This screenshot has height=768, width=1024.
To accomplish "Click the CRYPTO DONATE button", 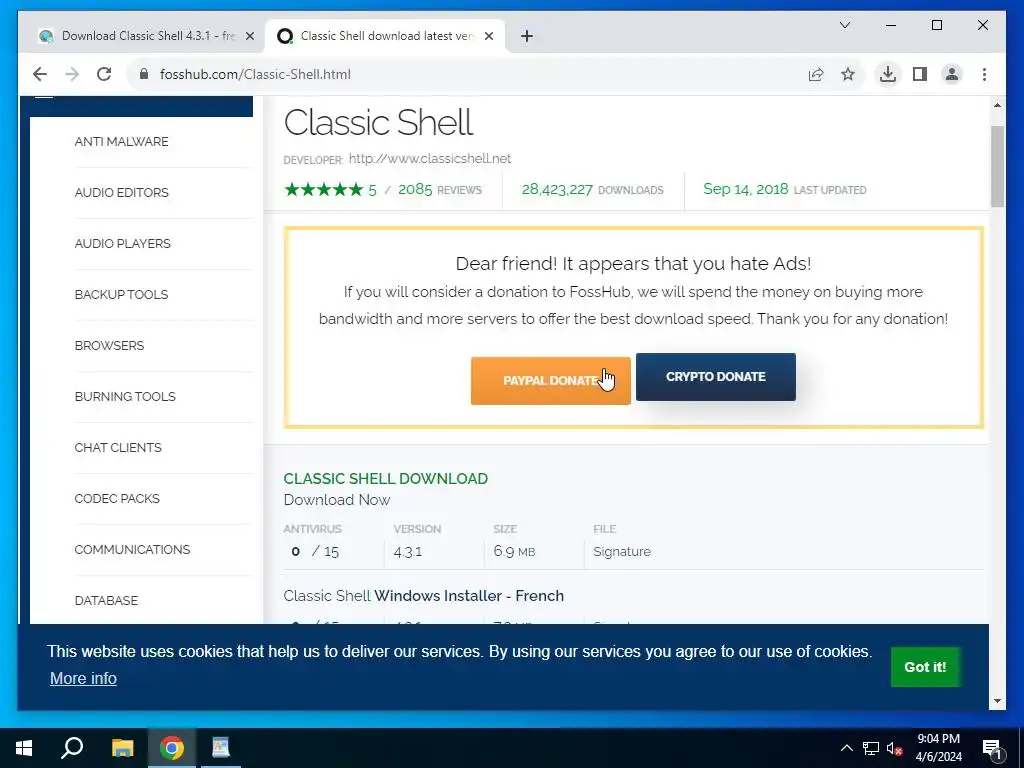I will coord(716,377).
